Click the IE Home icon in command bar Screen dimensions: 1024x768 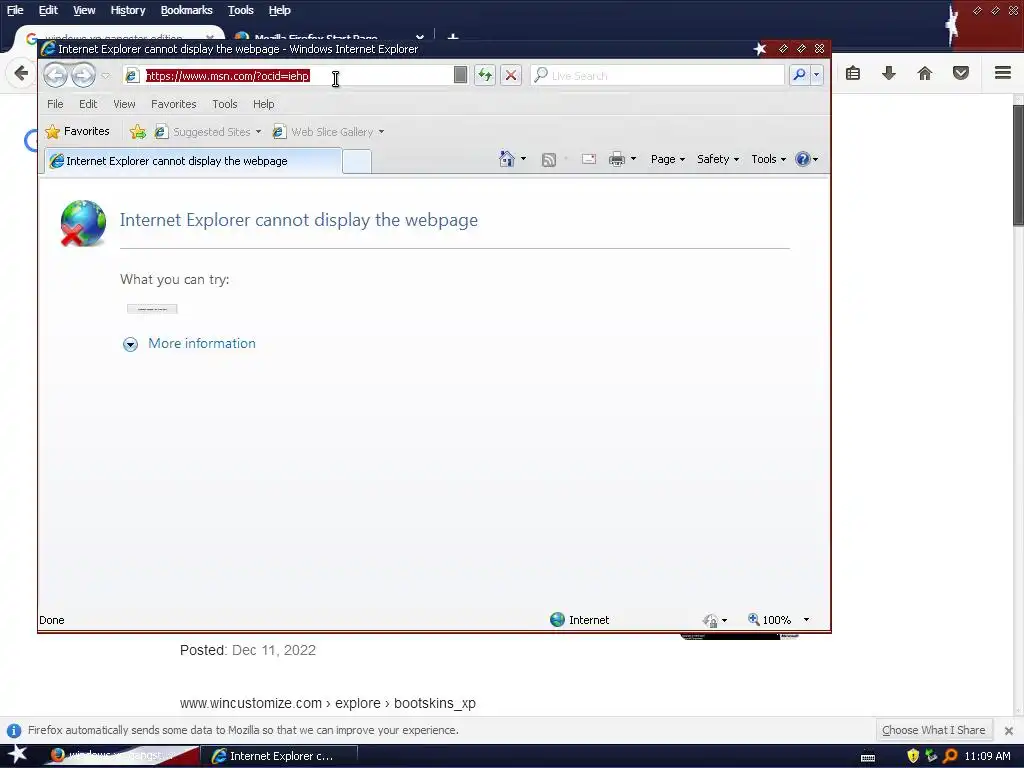coord(507,159)
